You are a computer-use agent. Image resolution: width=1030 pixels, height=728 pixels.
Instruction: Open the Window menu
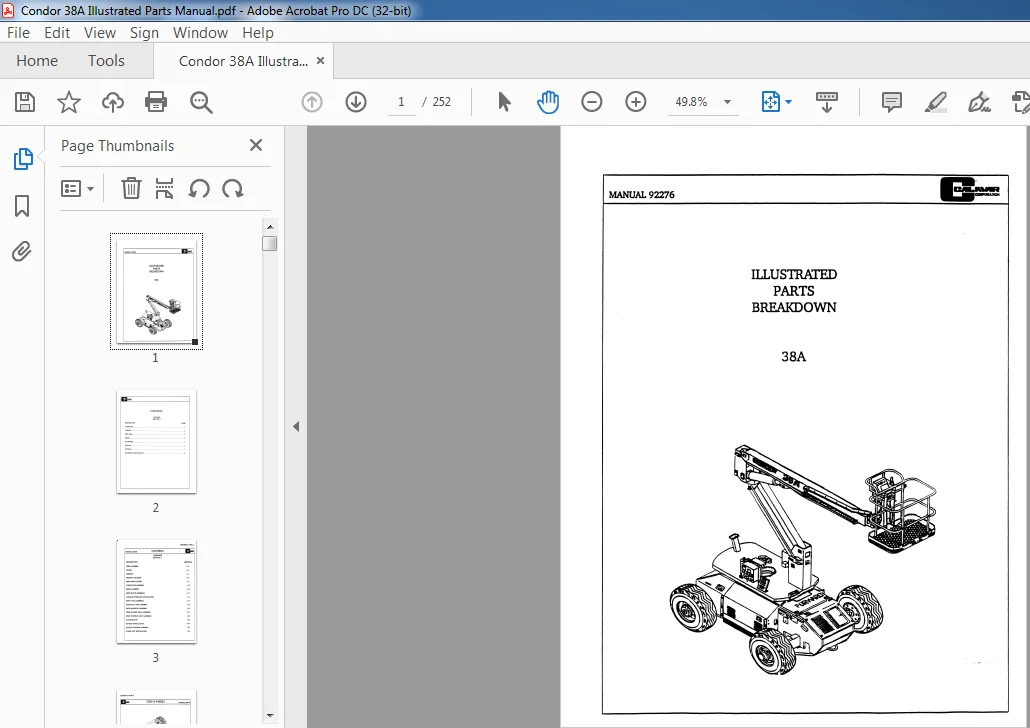[x=200, y=33]
